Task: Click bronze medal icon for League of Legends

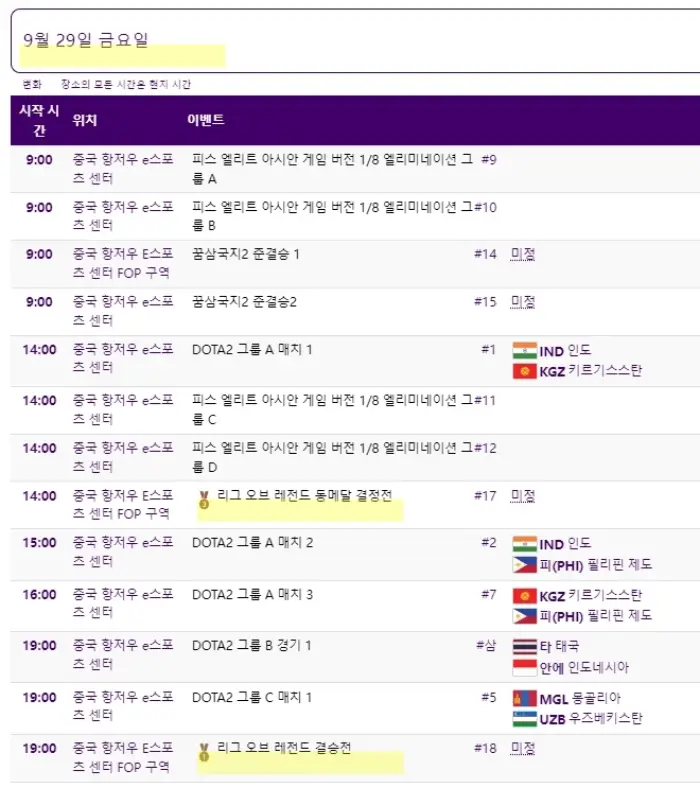Action: click(x=204, y=500)
